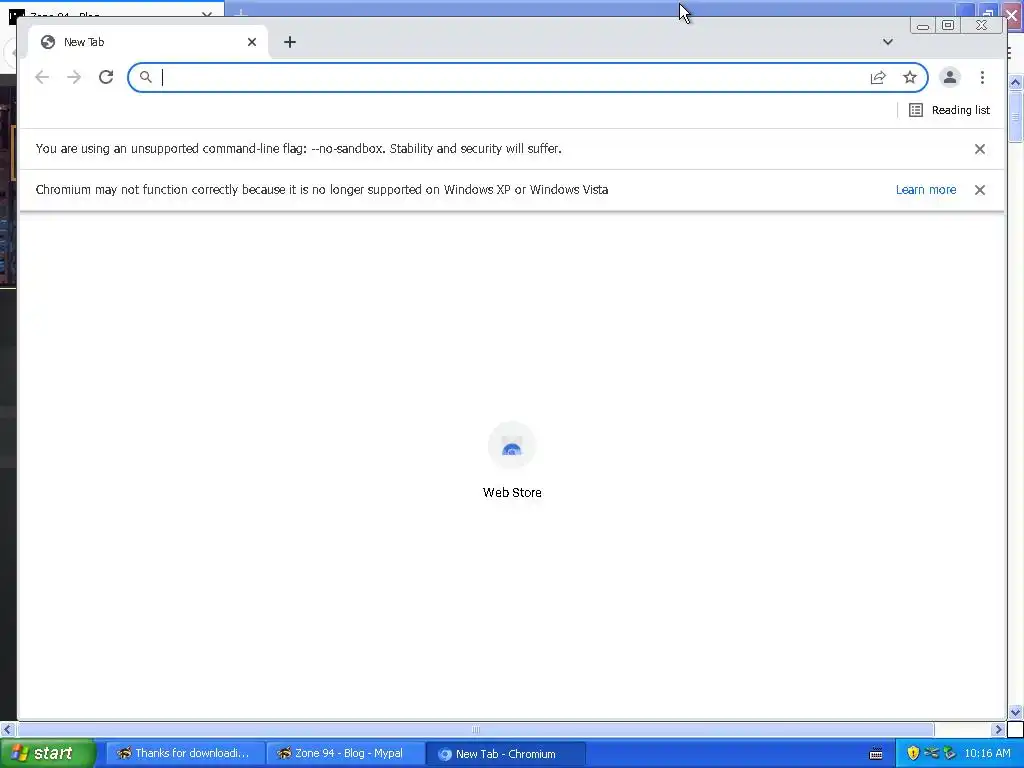This screenshot has height=768, width=1024.
Task: Click the network connection tray icon
Action: point(931,753)
